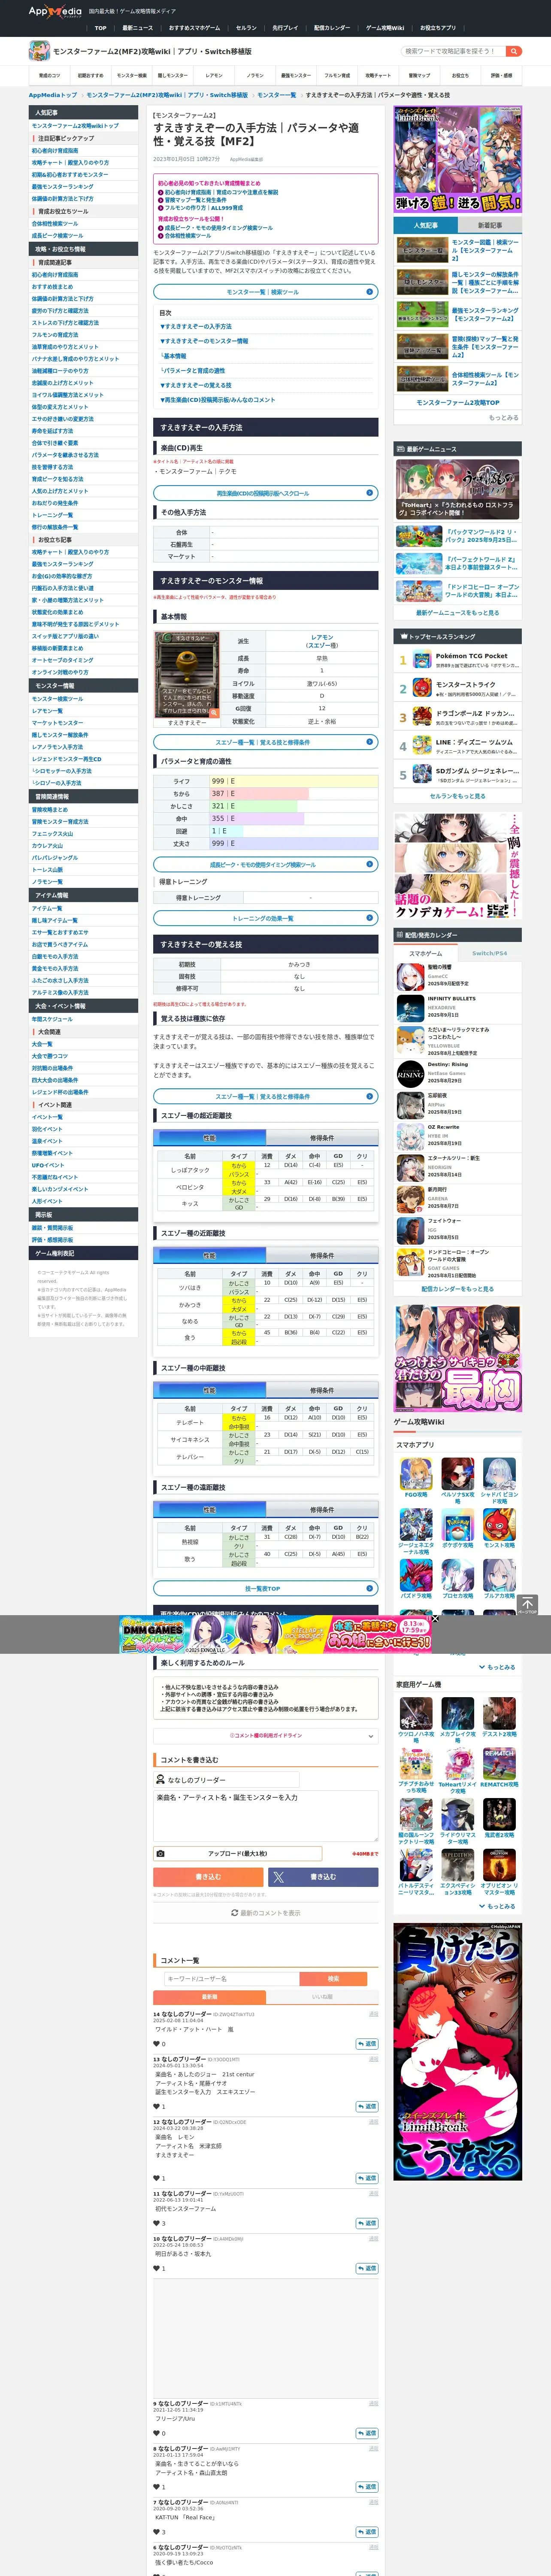Open the 鬼武者2攻略 icon
Screen dimensions: 551x2576
499,1814
